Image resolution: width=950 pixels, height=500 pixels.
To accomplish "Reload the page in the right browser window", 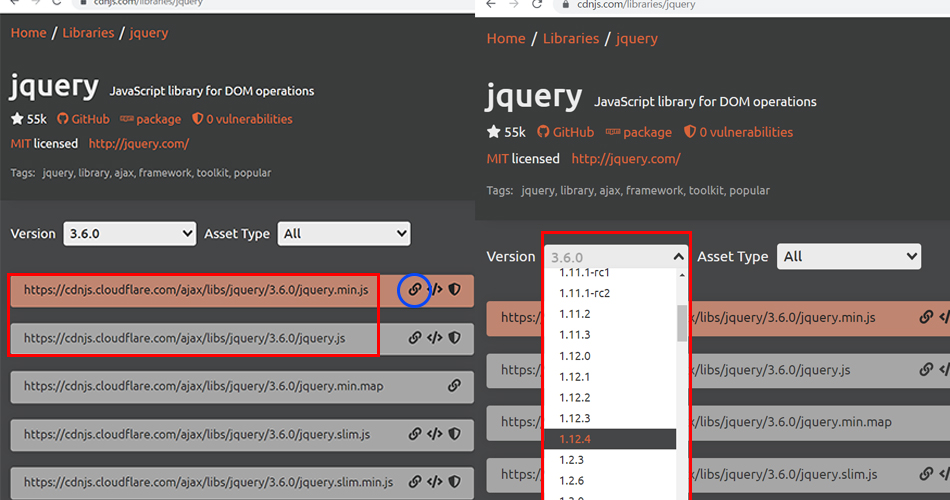I will (x=537, y=4).
